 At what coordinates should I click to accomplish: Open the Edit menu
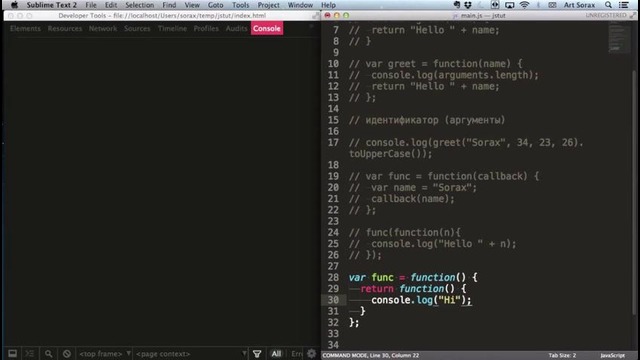point(111,5)
